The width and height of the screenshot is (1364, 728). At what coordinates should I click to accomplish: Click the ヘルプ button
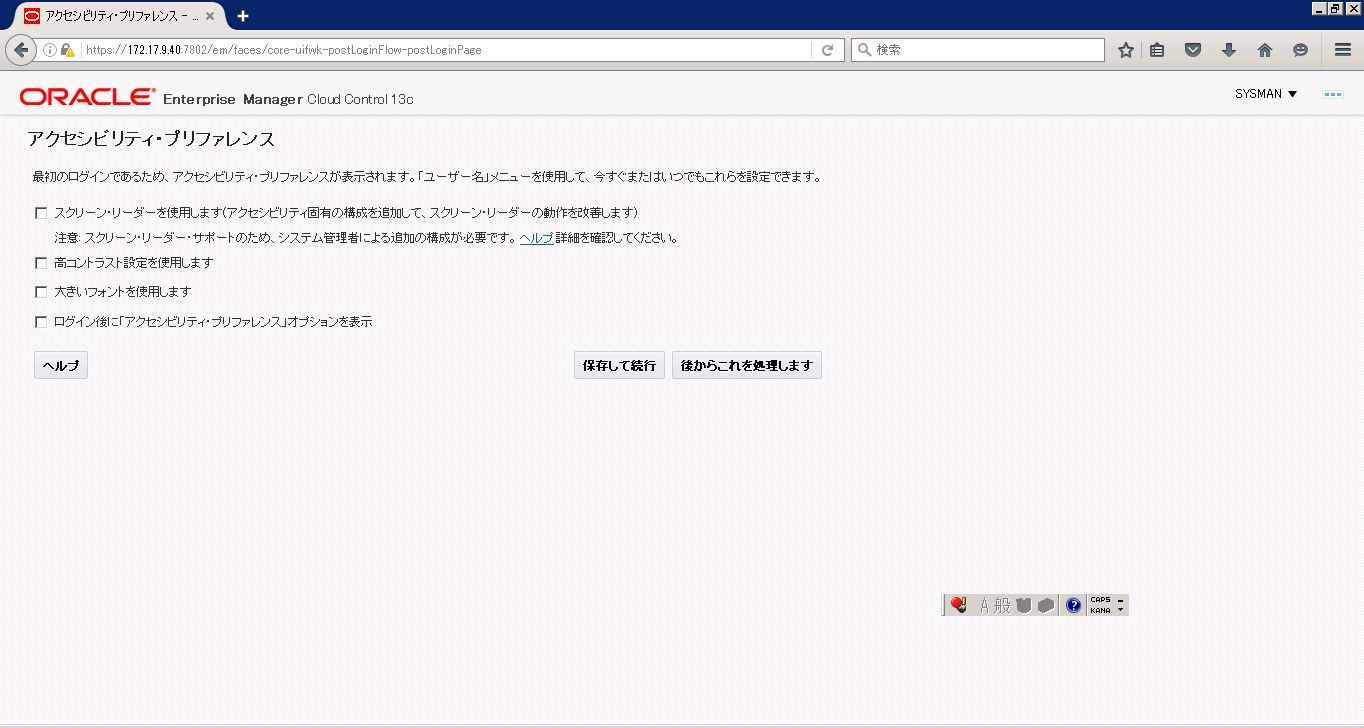(61, 365)
